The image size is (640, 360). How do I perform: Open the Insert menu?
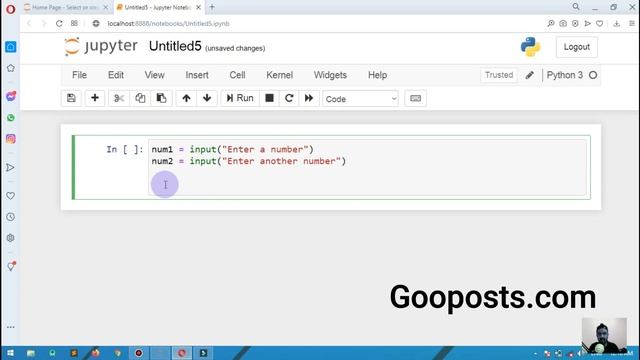[x=197, y=75]
